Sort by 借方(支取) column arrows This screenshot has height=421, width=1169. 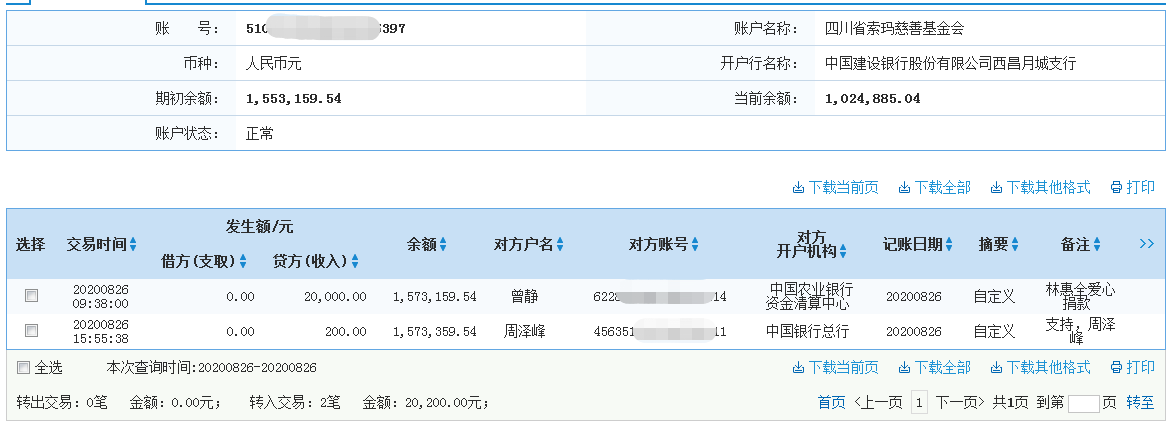[x=243, y=262]
